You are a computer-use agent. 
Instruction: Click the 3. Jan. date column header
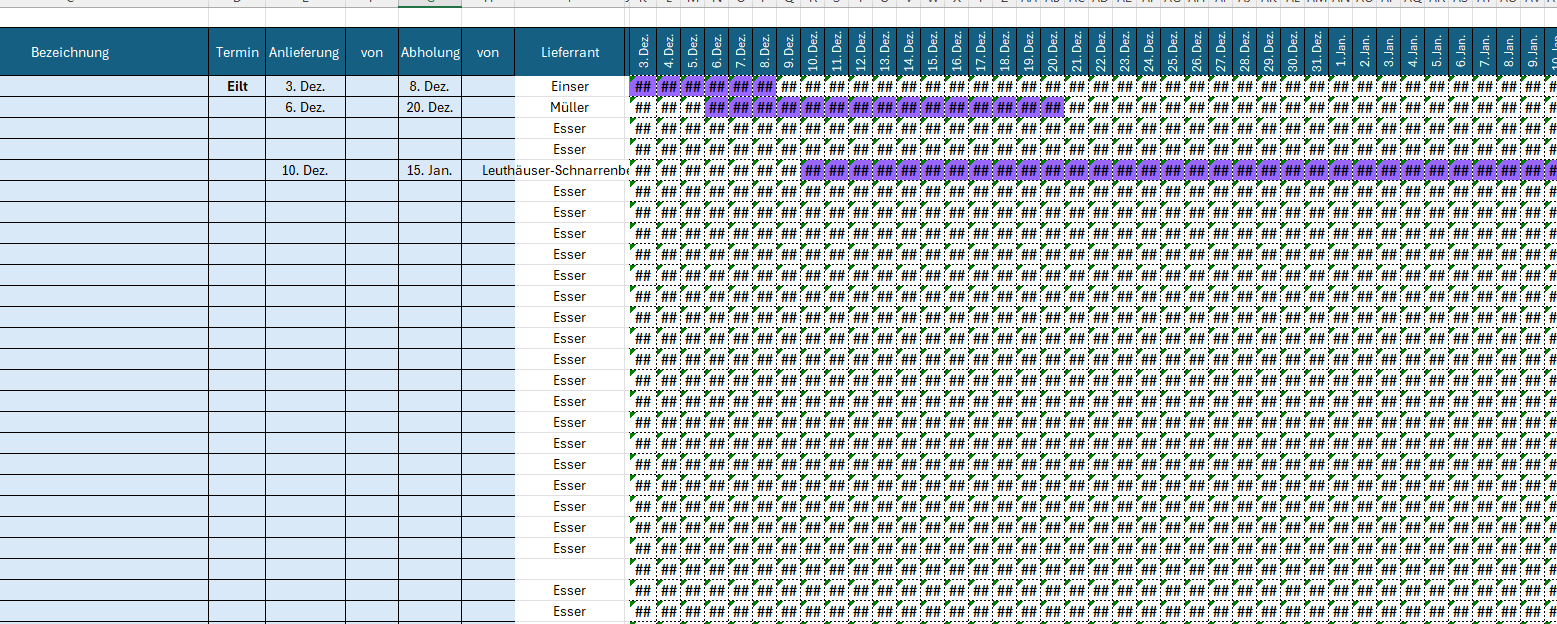(x=1388, y=52)
